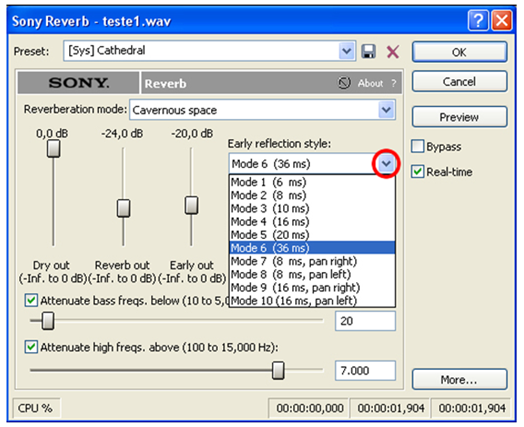Delete preset with the red X icon
This screenshot has height=427, width=524.
pos(393,52)
